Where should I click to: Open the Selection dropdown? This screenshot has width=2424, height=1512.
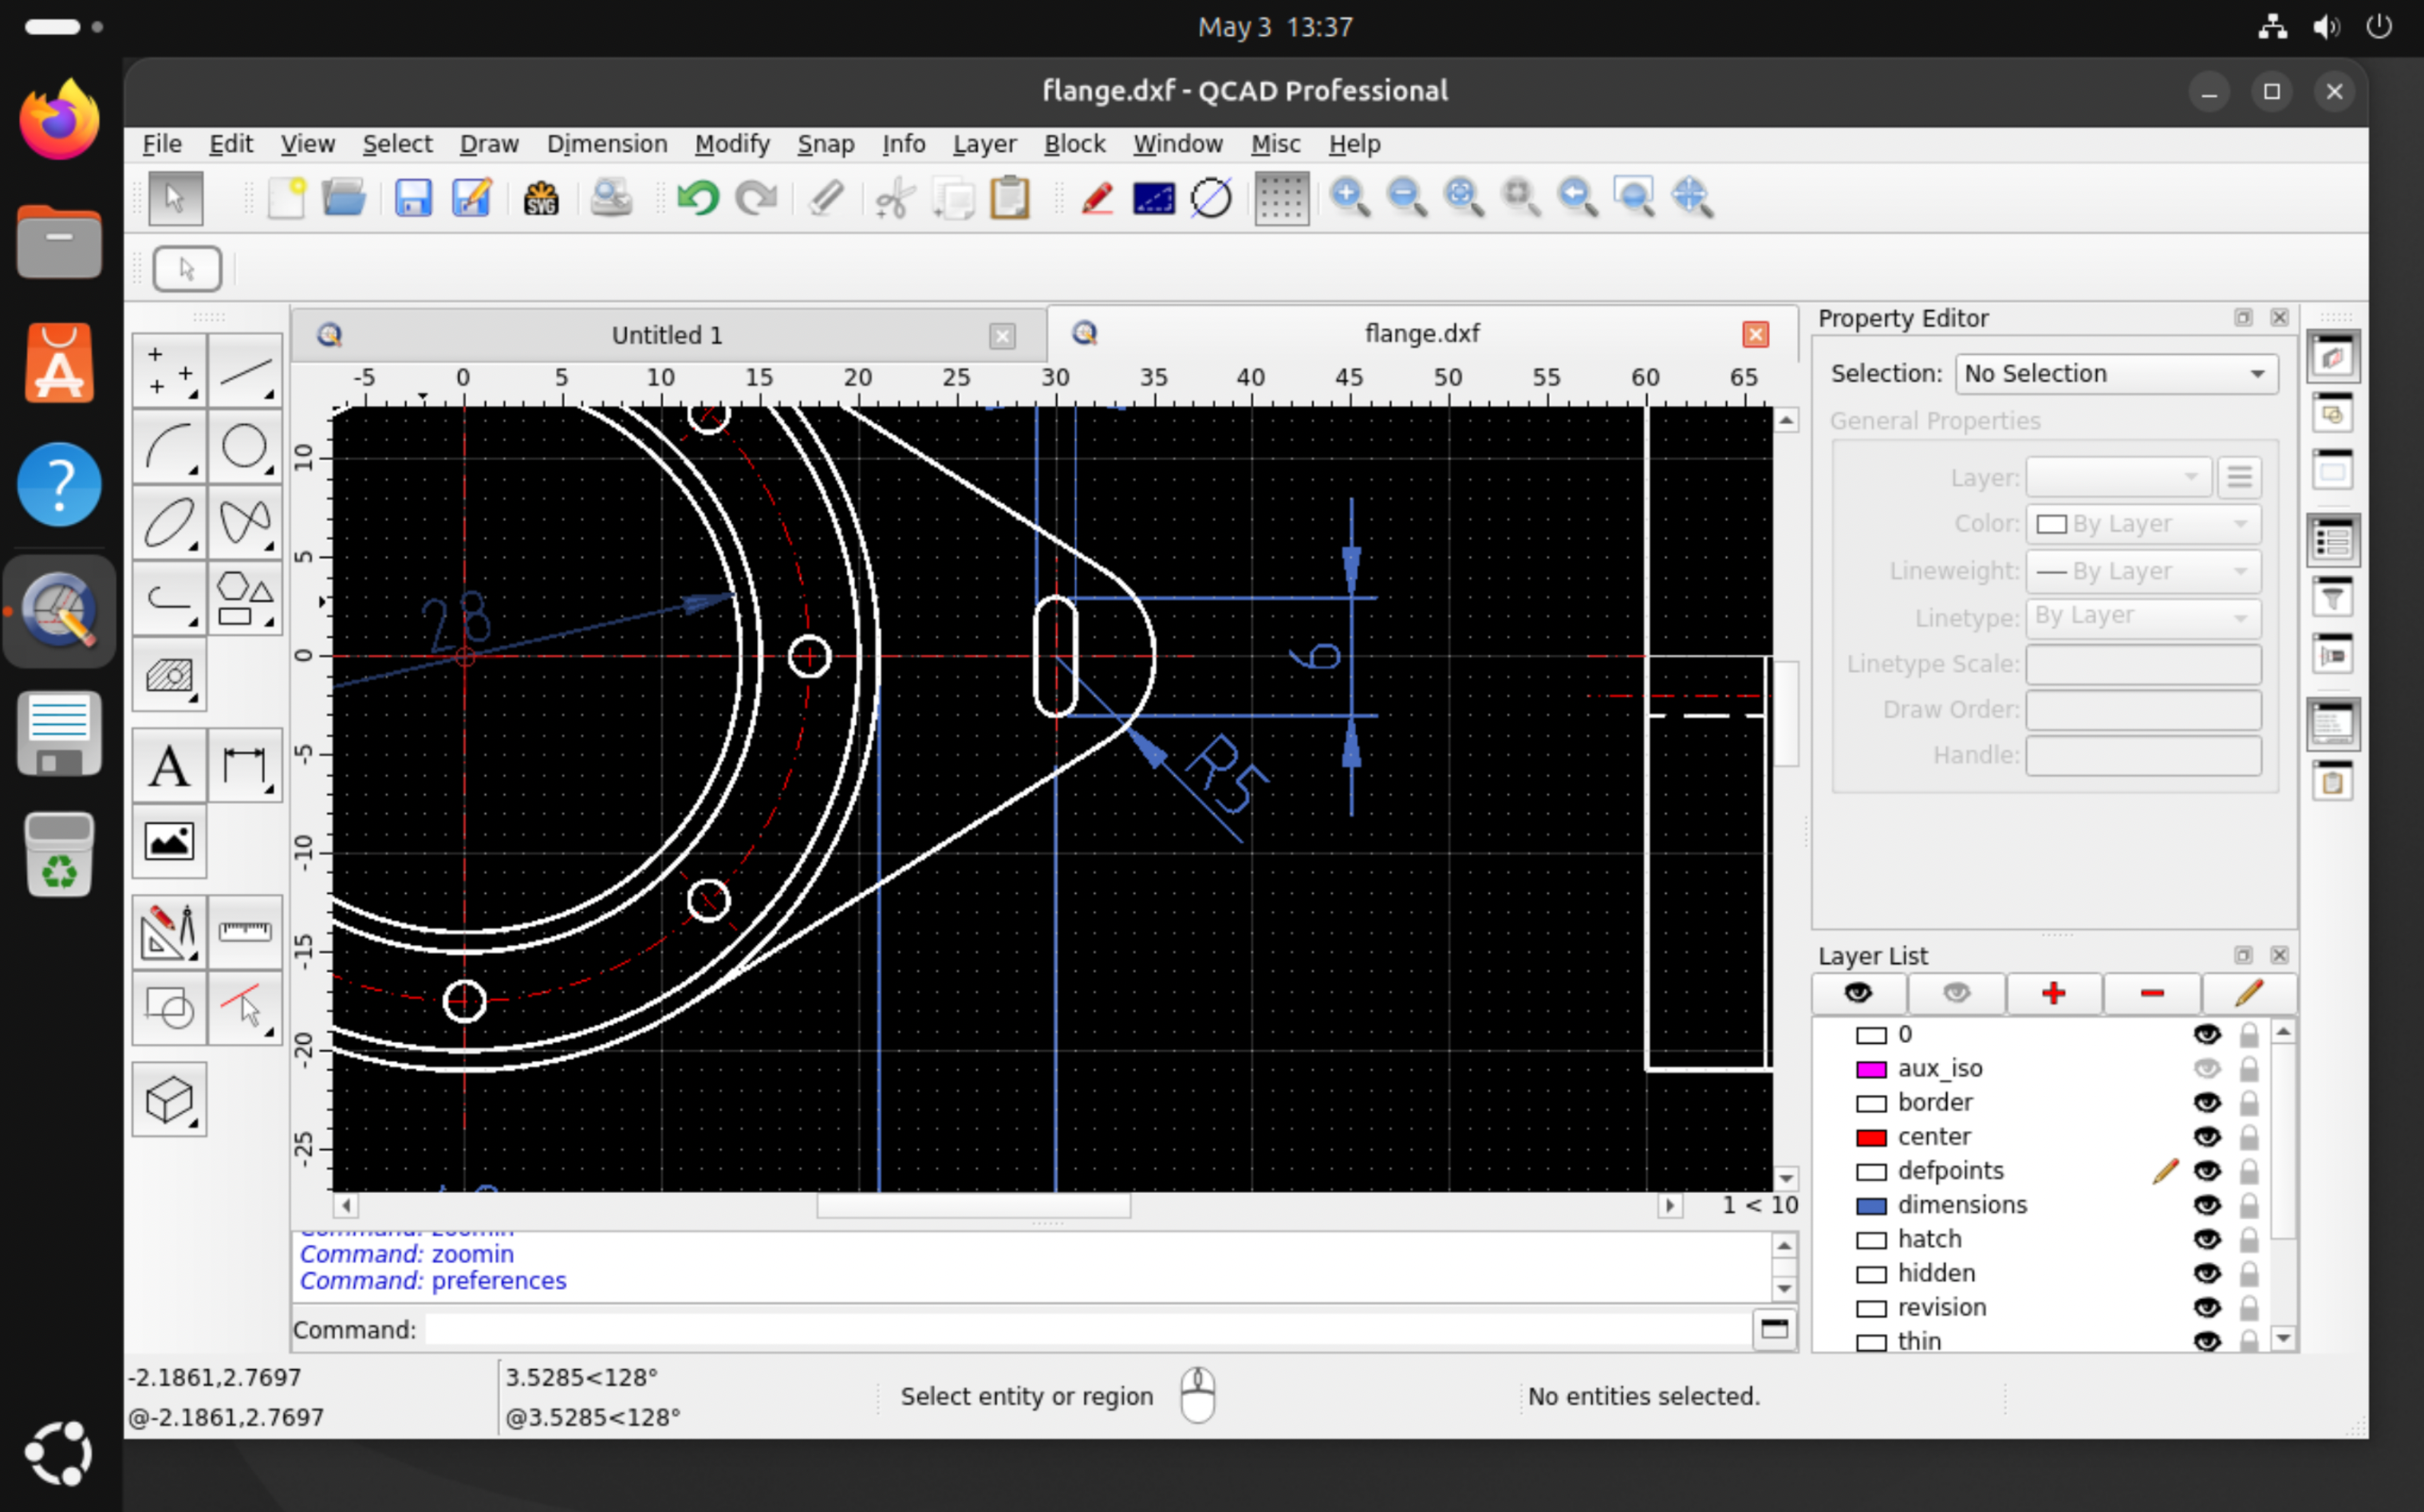coord(2116,374)
